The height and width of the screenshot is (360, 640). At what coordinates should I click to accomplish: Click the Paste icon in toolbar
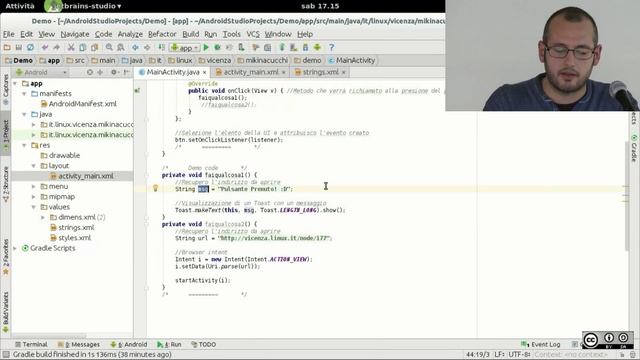pyautogui.click(x=95, y=47)
